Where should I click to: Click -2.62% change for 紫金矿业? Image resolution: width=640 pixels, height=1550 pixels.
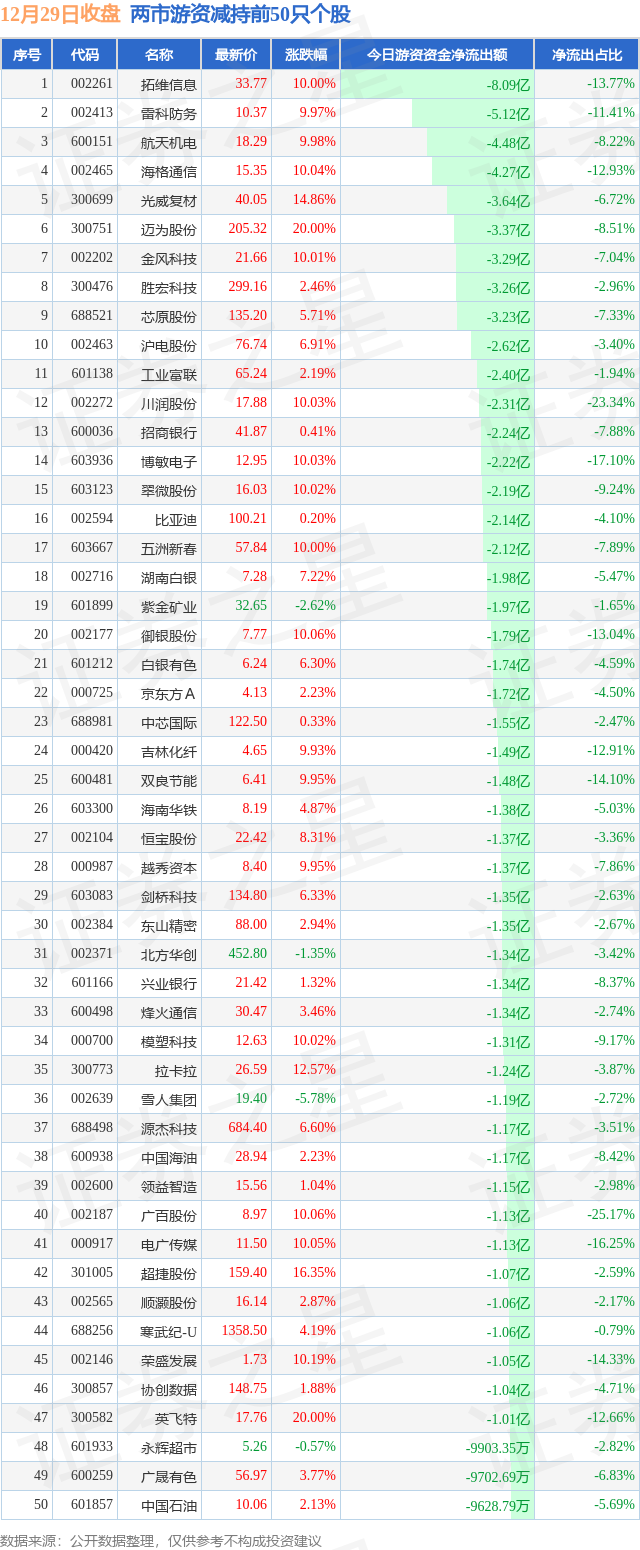tap(314, 606)
